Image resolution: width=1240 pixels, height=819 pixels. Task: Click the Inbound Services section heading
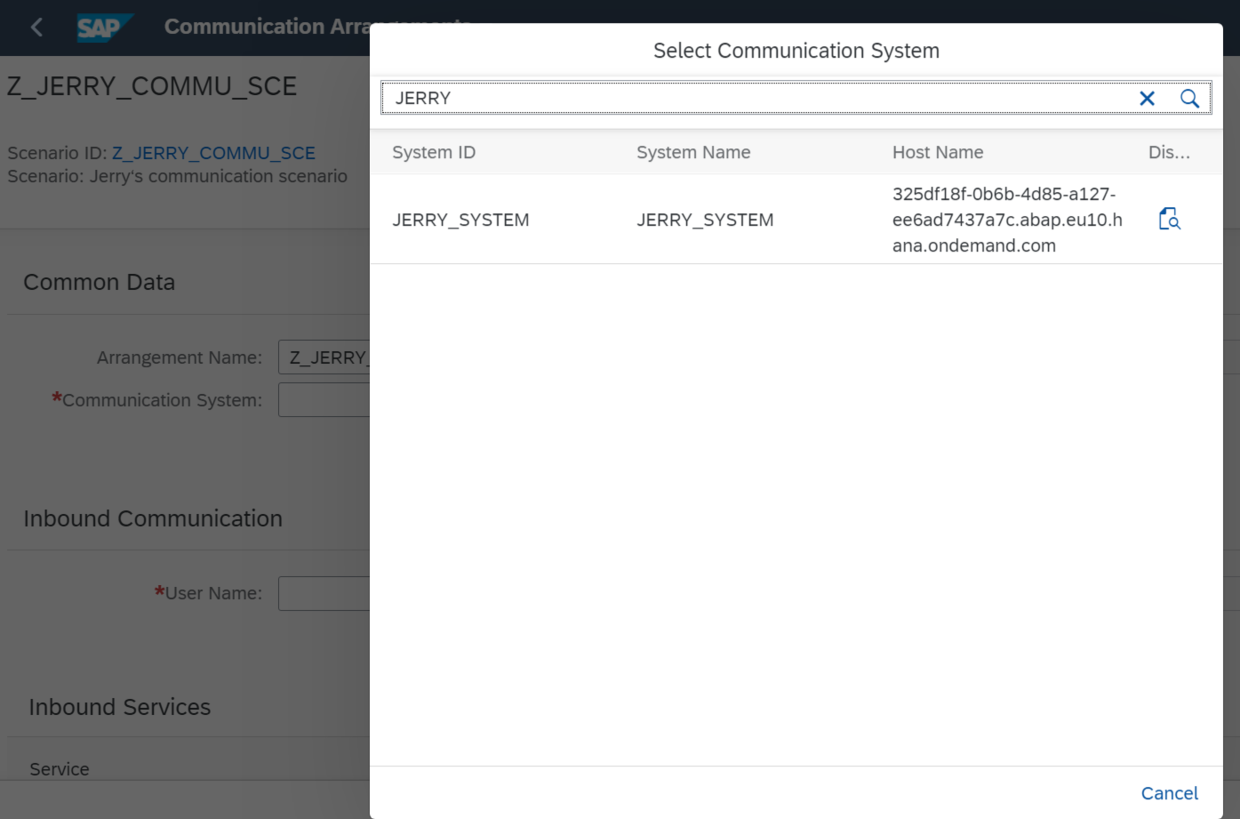pyautogui.click(x=120, y=707)
